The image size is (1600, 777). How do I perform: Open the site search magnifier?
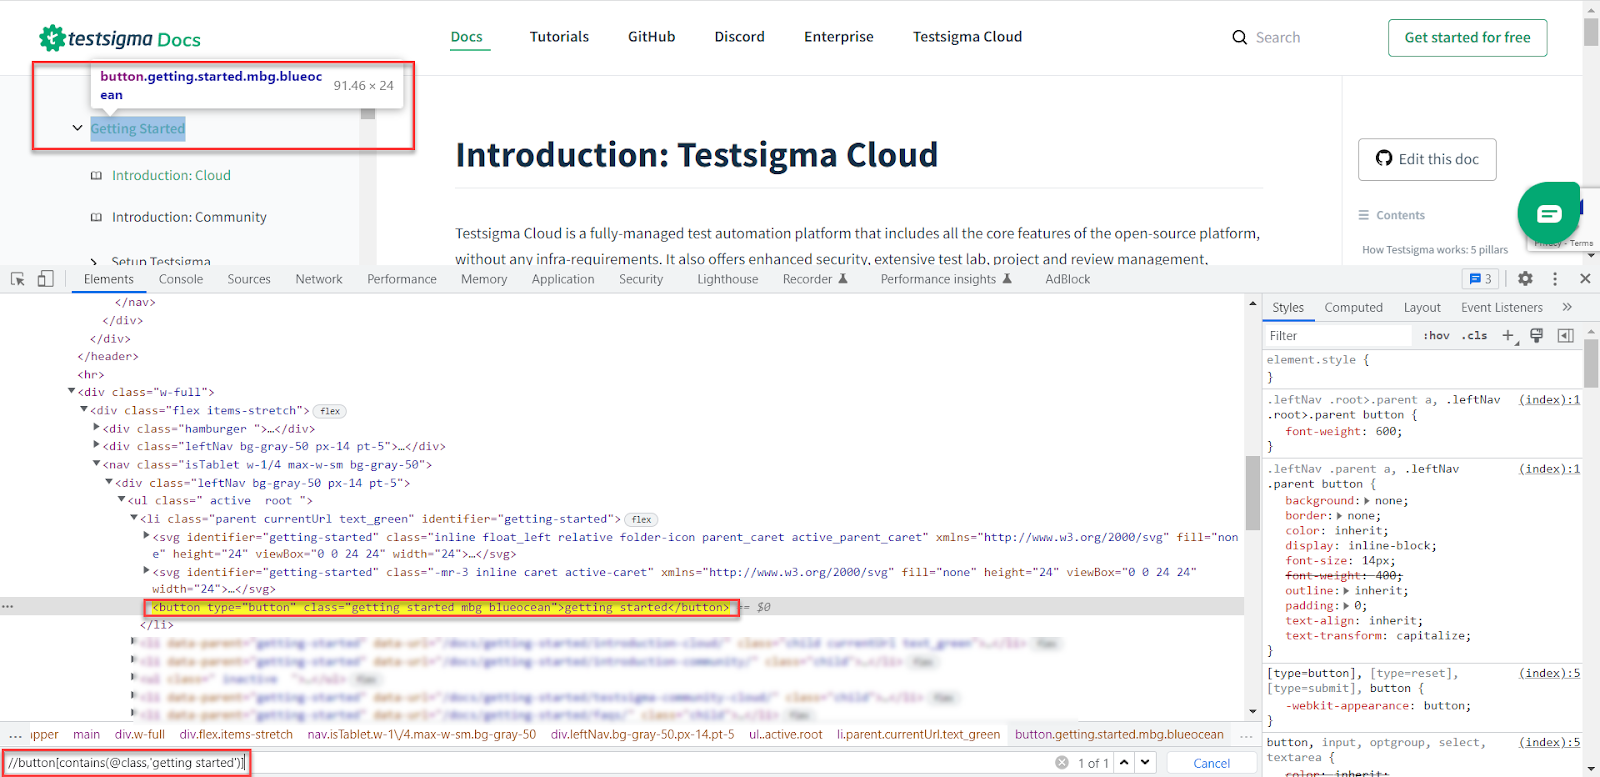[x=1239, y=37]
